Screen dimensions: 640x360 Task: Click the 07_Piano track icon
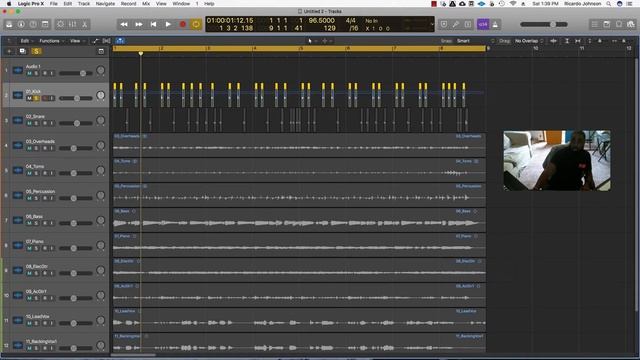tap(18, 245)
